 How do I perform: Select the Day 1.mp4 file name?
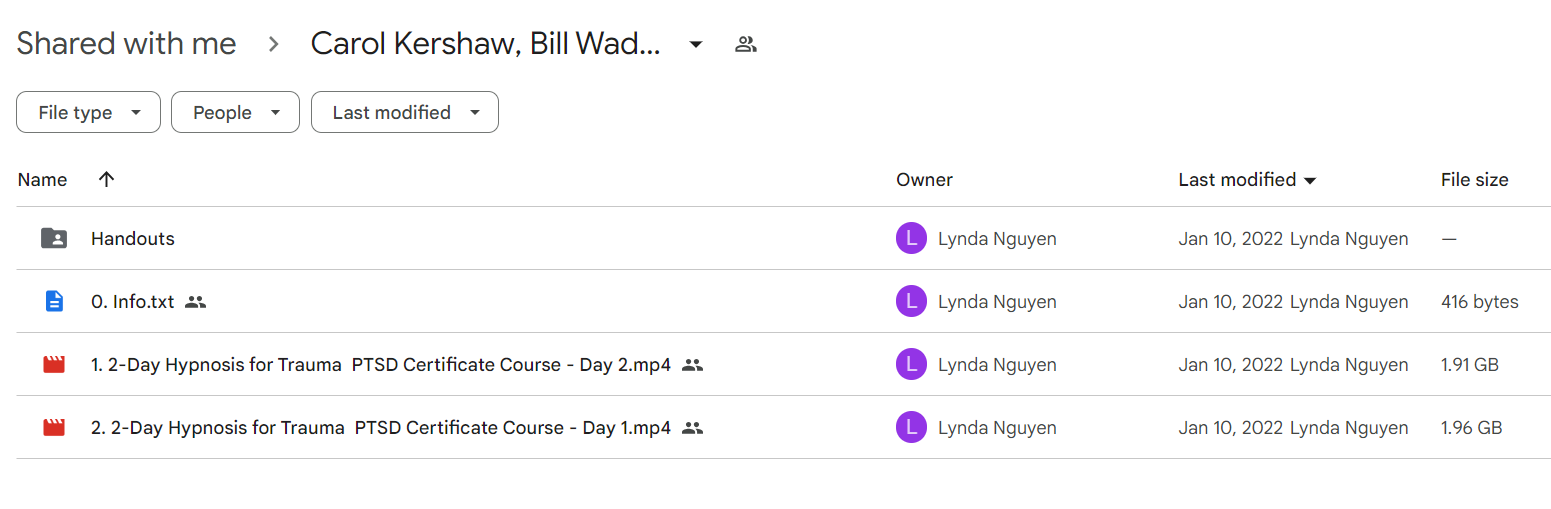coord(381,428)
